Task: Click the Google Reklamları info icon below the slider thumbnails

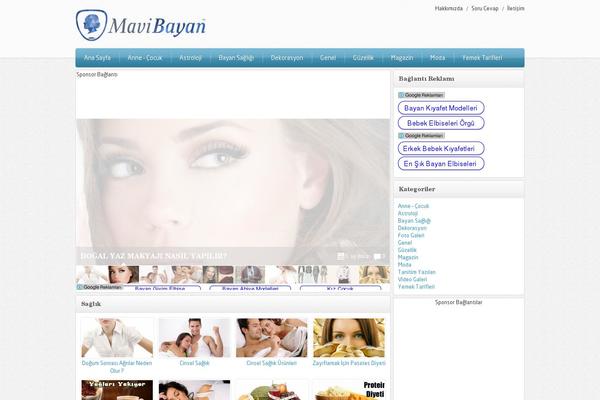Action: coord(80,287)
